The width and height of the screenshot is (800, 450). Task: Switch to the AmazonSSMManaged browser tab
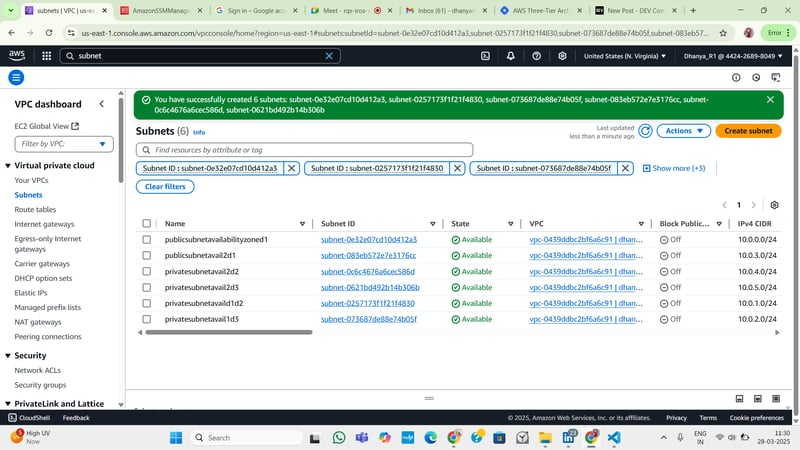click(161, 10)
